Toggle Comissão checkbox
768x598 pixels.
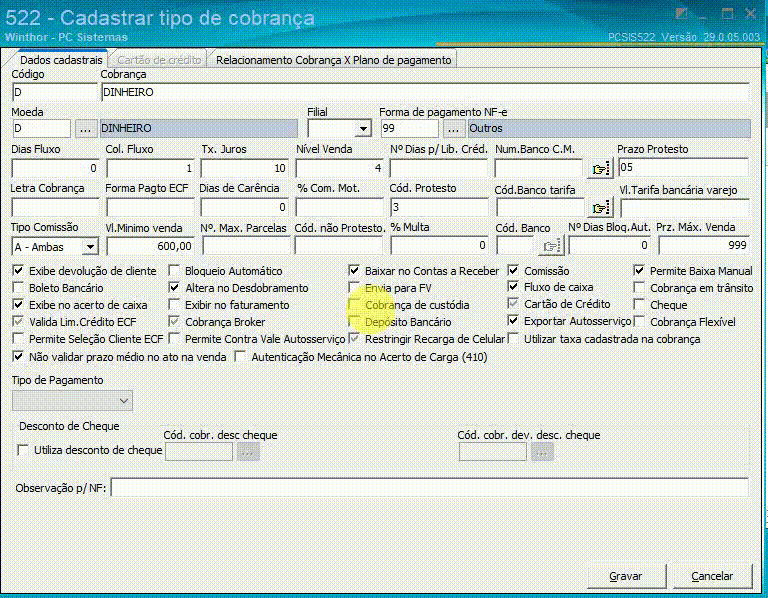coord(513,270)
